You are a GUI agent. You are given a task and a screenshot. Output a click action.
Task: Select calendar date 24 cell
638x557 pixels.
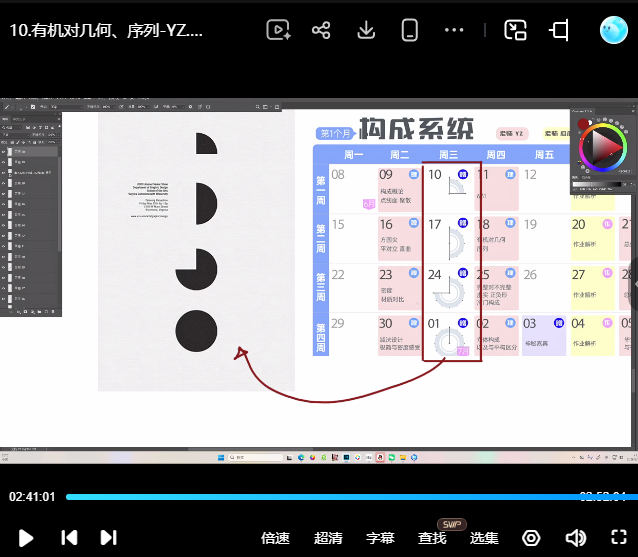pos(449,288)
